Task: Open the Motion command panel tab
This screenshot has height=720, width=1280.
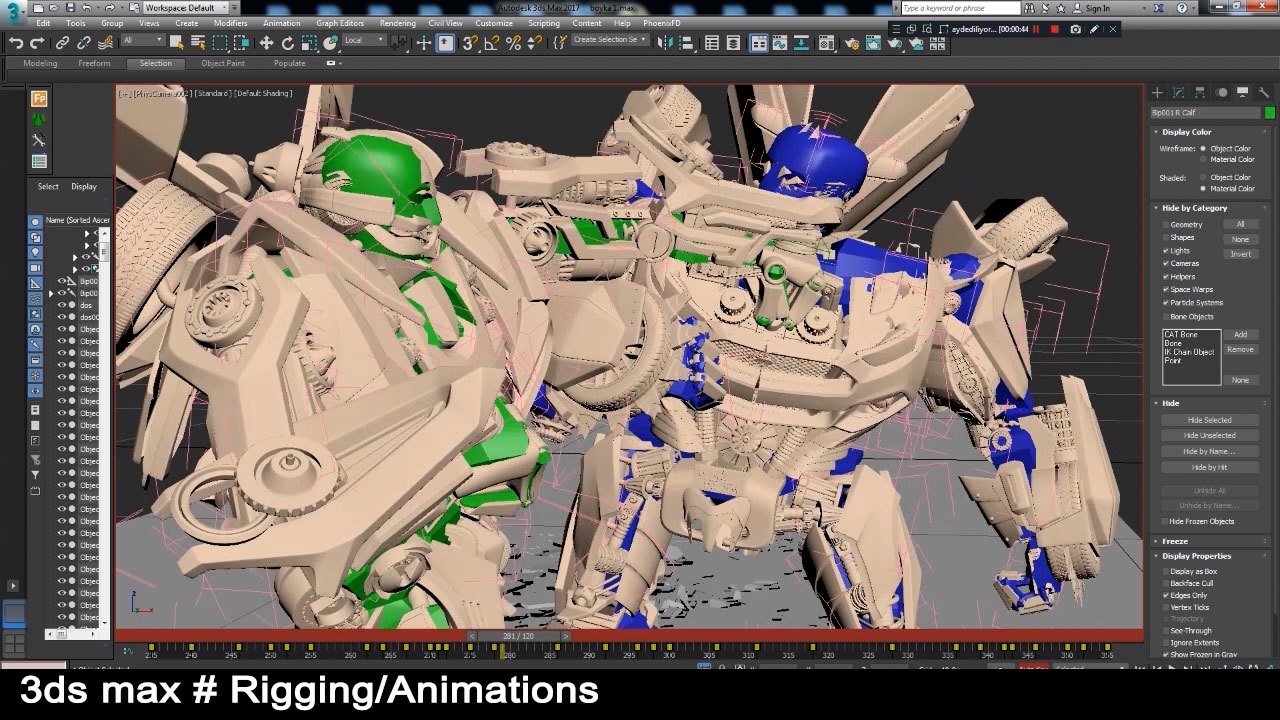Action: pyautogui.click(x=1221, y=92)
